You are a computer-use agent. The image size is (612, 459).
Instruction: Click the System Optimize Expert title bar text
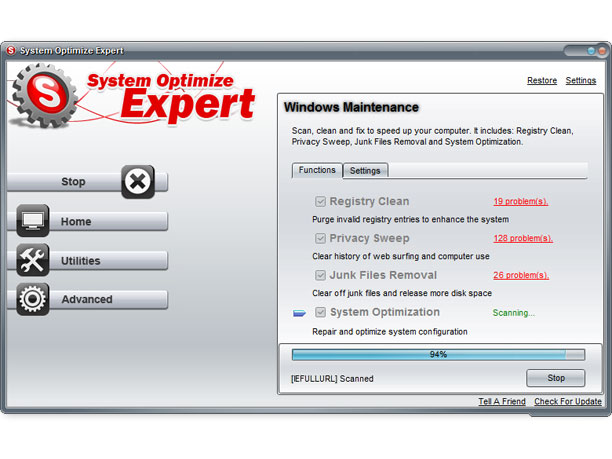tap(72, 51)
